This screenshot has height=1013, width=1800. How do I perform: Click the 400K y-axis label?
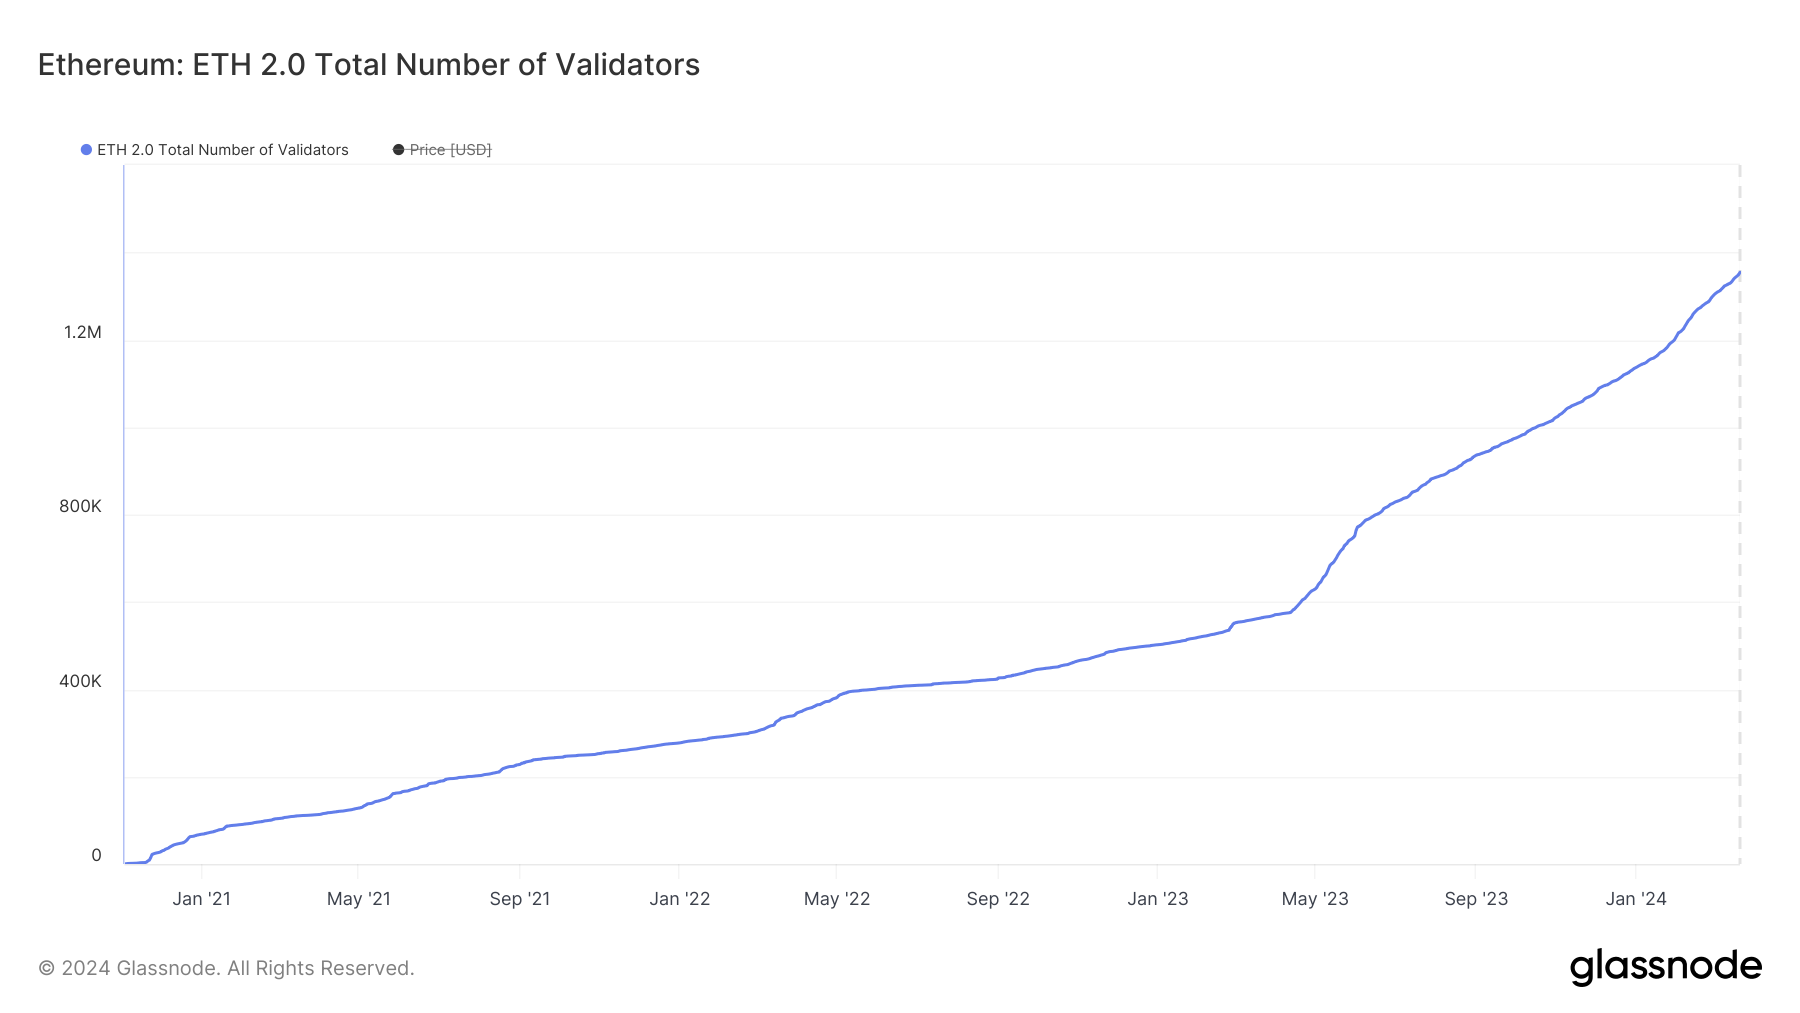click(80, 681)
